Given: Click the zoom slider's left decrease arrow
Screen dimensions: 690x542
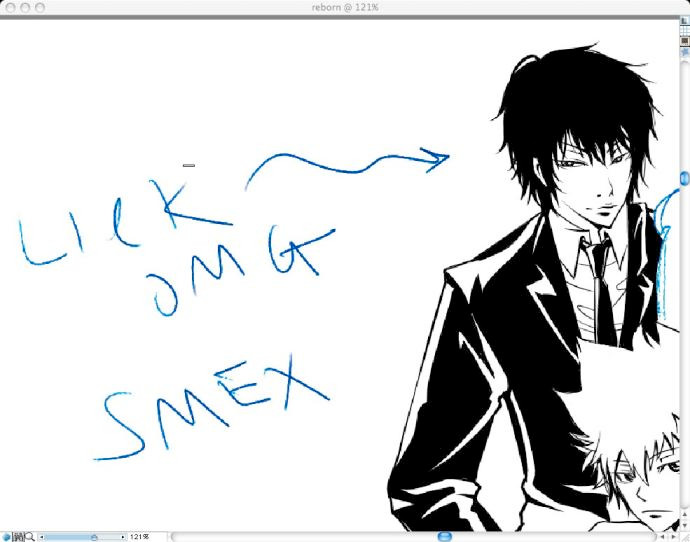Looking at the screenshot, I should (x=42, y=537).
